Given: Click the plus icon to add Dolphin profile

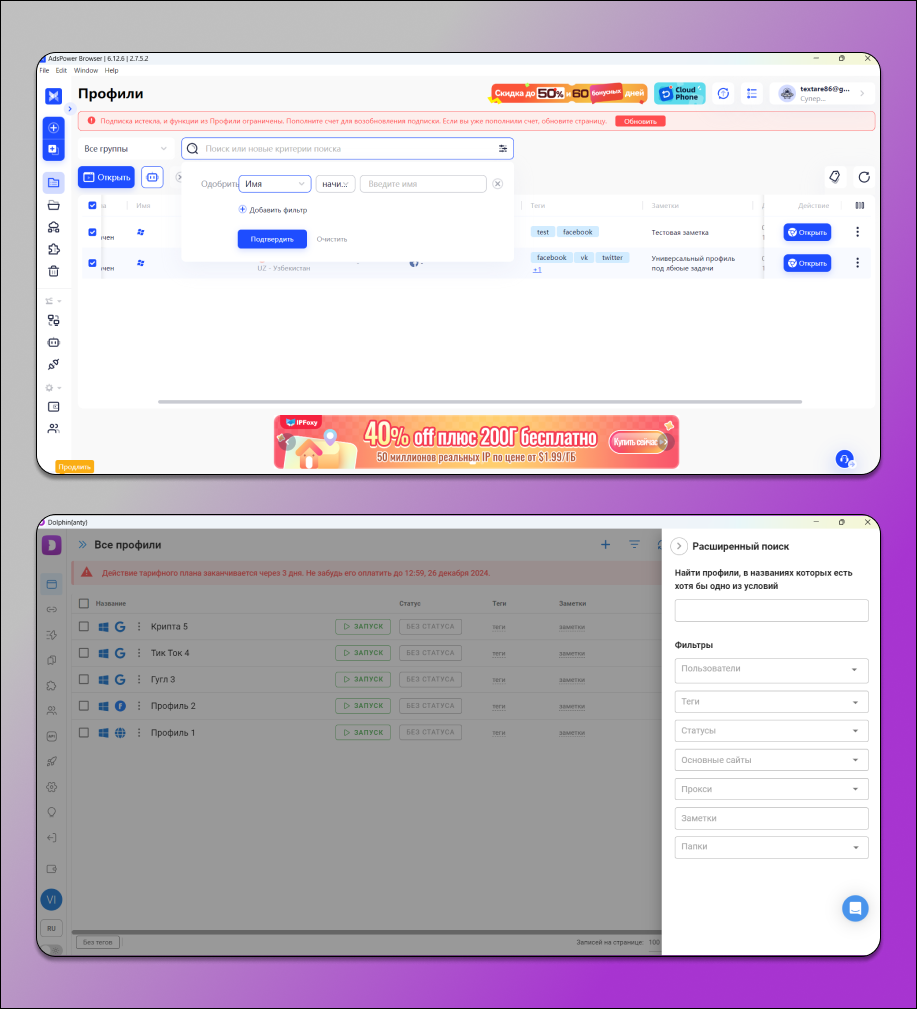Looking at the screenshot, I should click(605, 545).
